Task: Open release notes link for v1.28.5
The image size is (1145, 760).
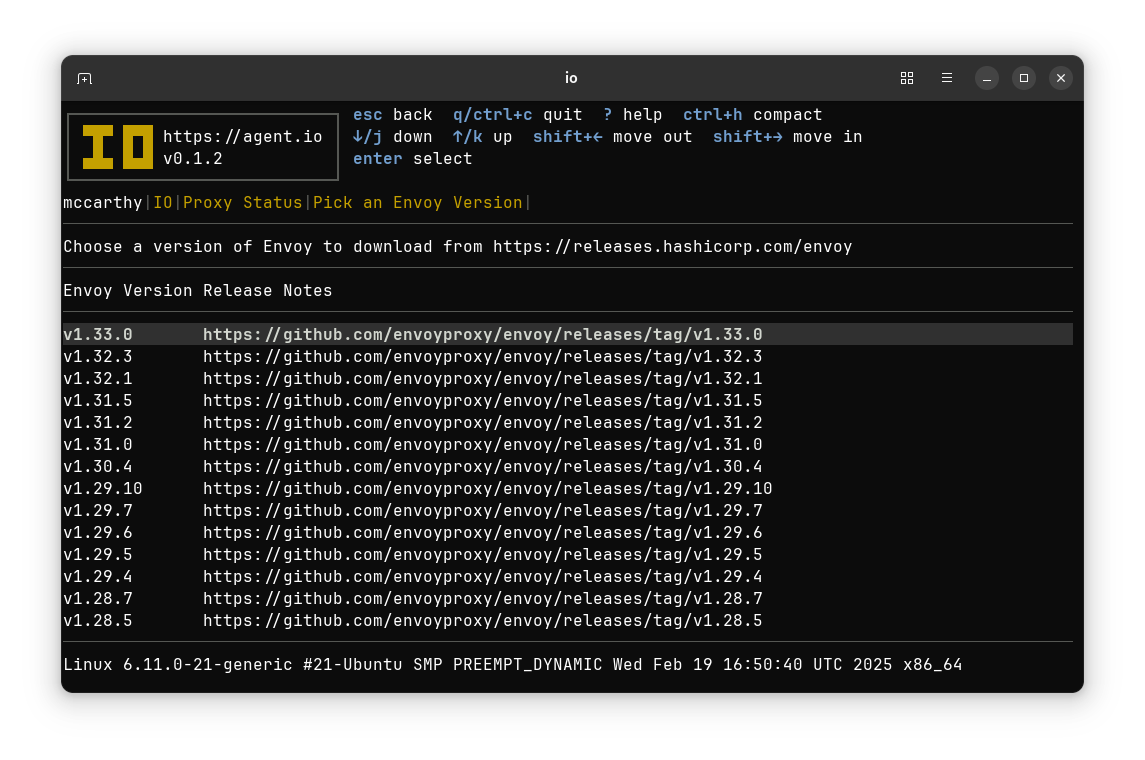Action: [483, 621]
